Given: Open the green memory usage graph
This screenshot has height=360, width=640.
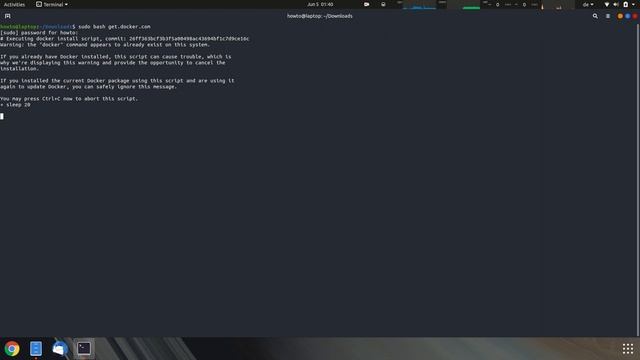Looking at the screenshot, I should pos(464,4).
